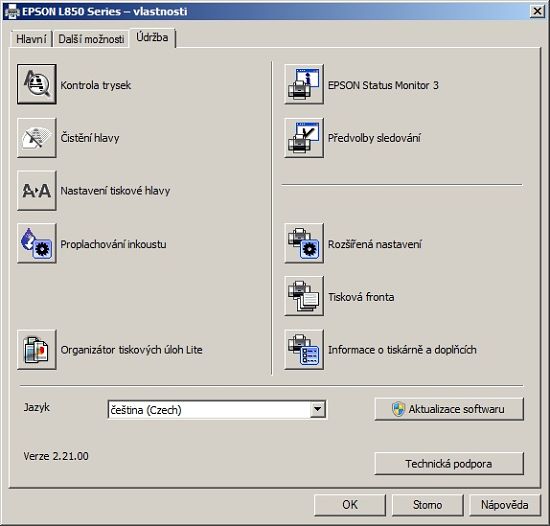
Task: Open Technická podpora
Action: click(449, 464)
